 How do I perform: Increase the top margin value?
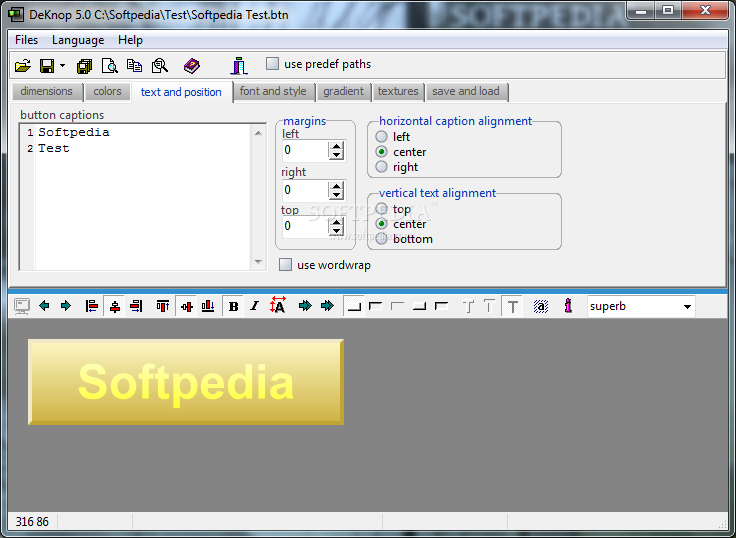pyautogui.click(x=336, y=223)
